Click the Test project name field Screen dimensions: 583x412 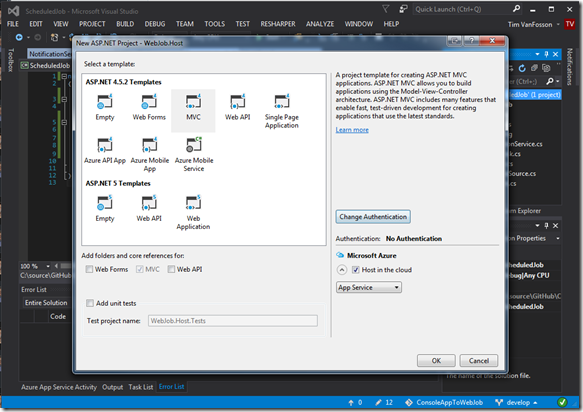point(233,321)
